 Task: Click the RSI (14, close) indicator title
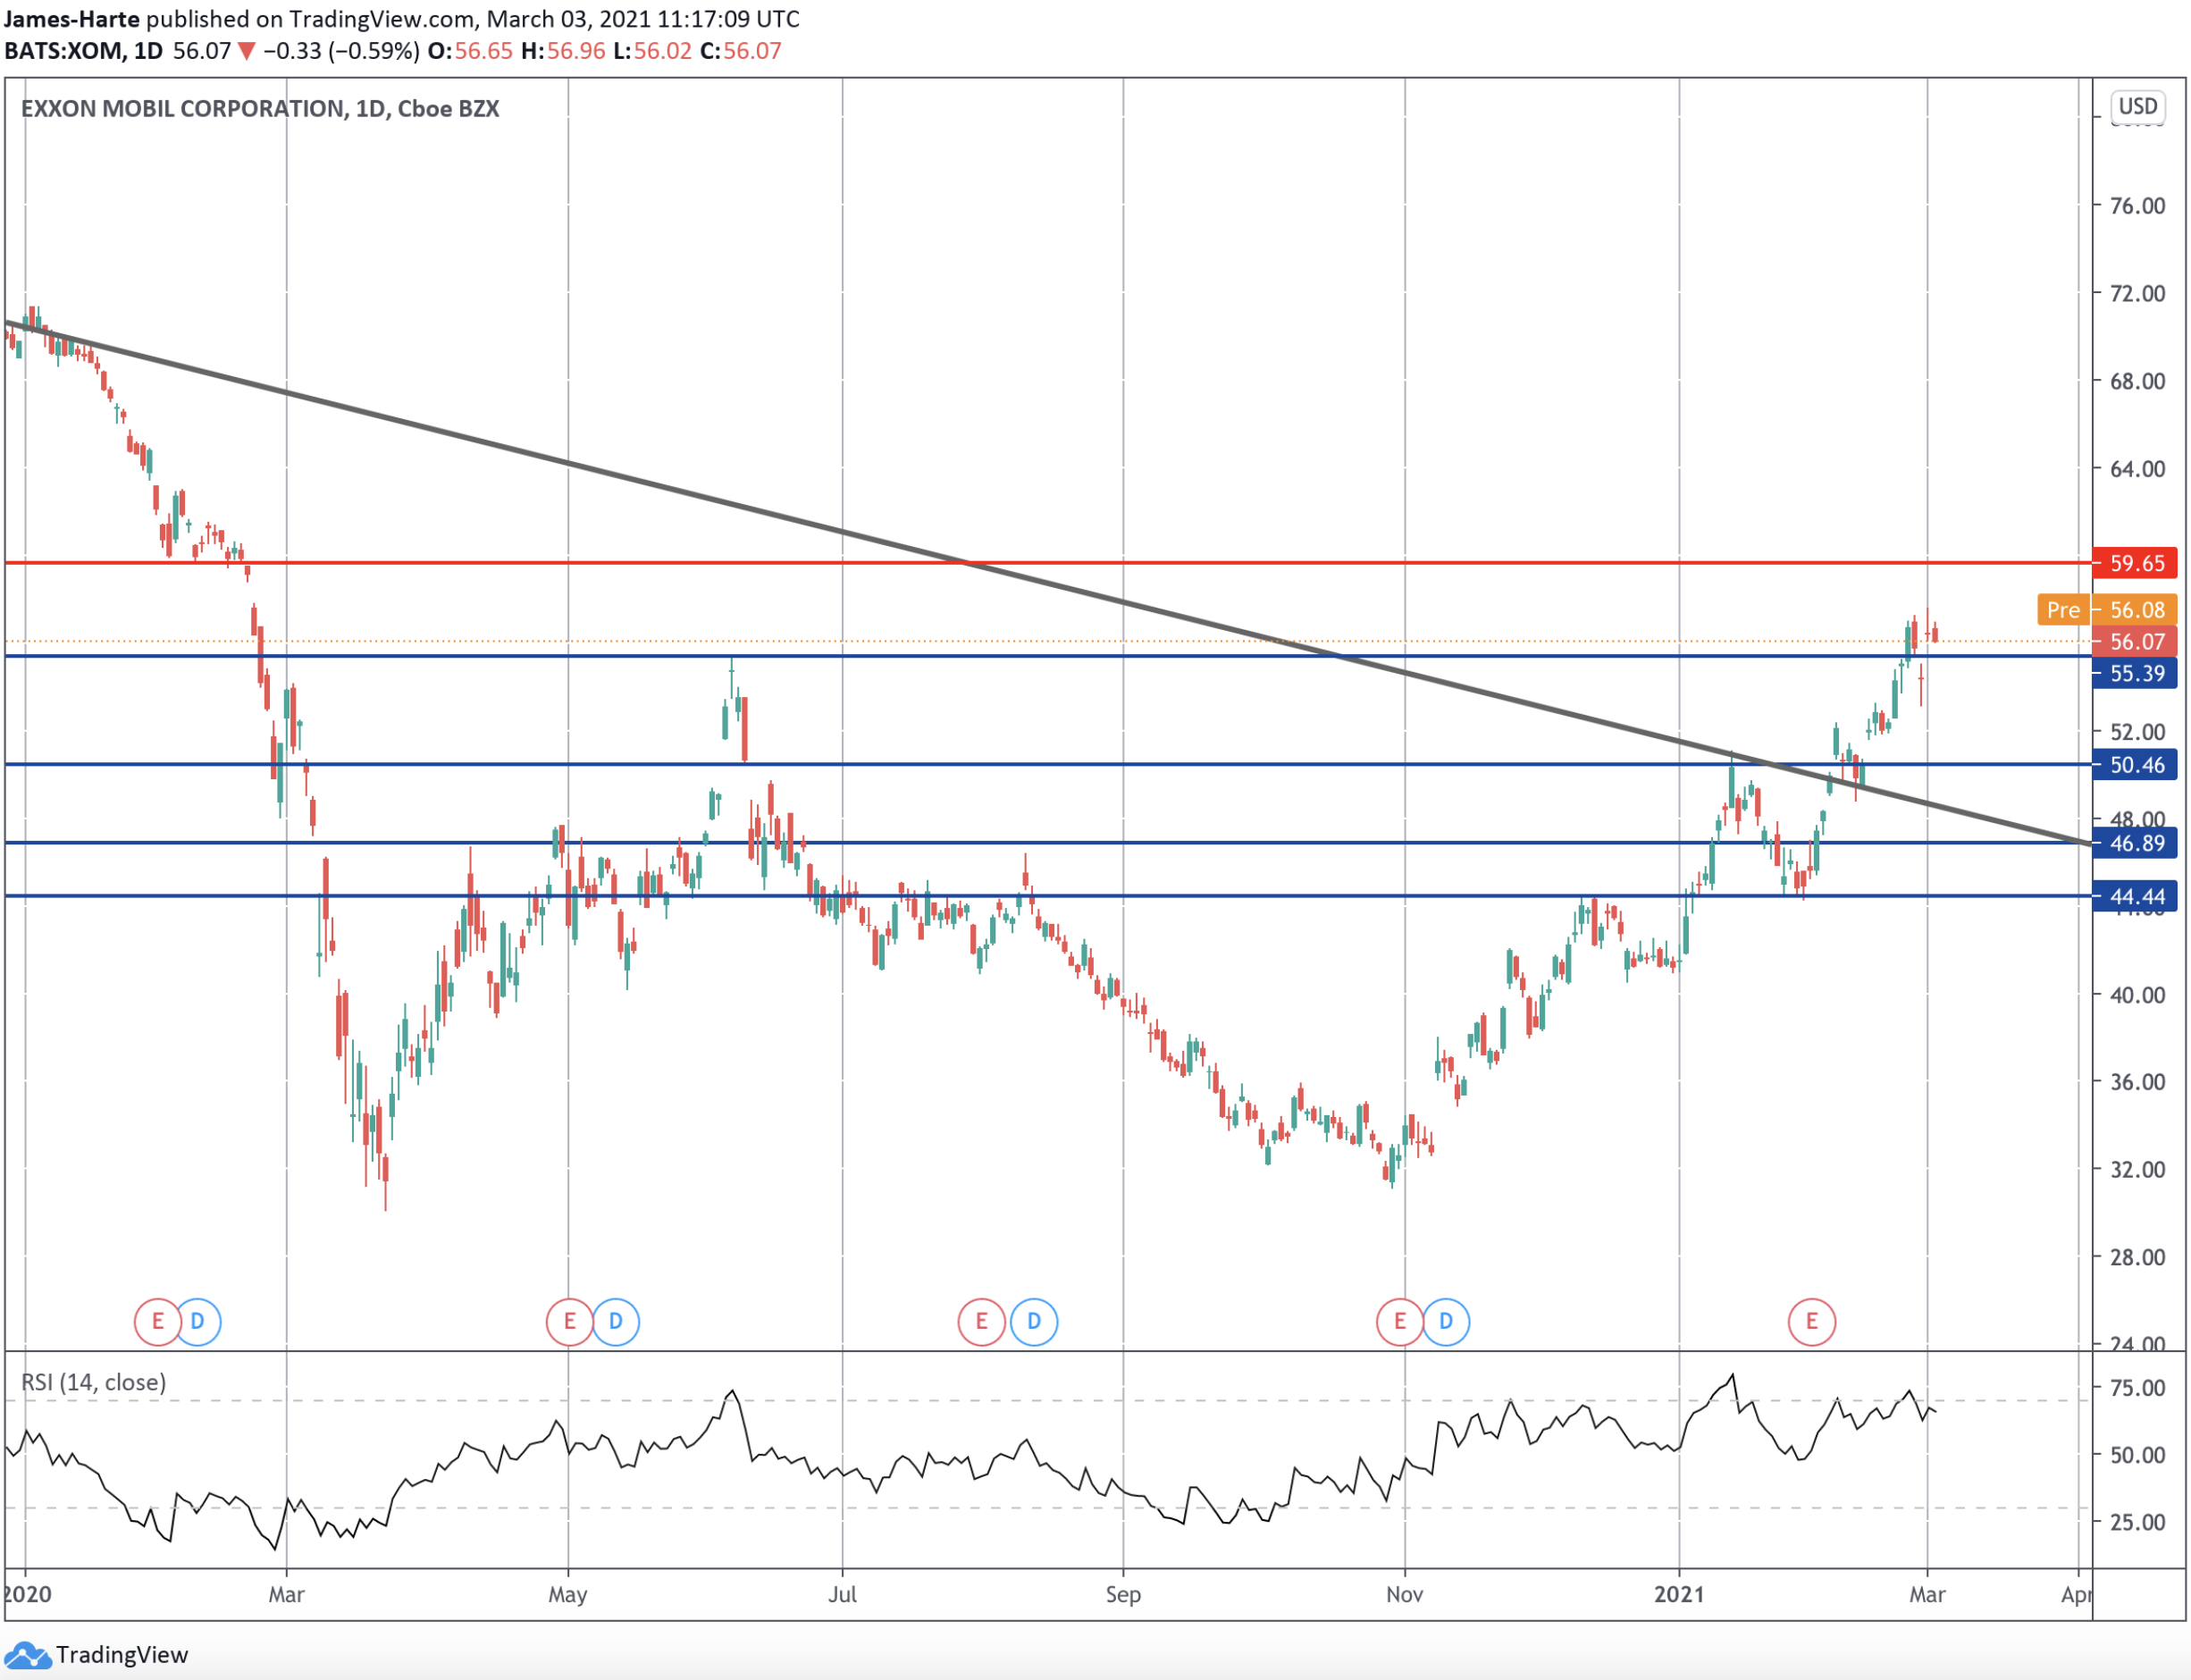pos(94,1382)
